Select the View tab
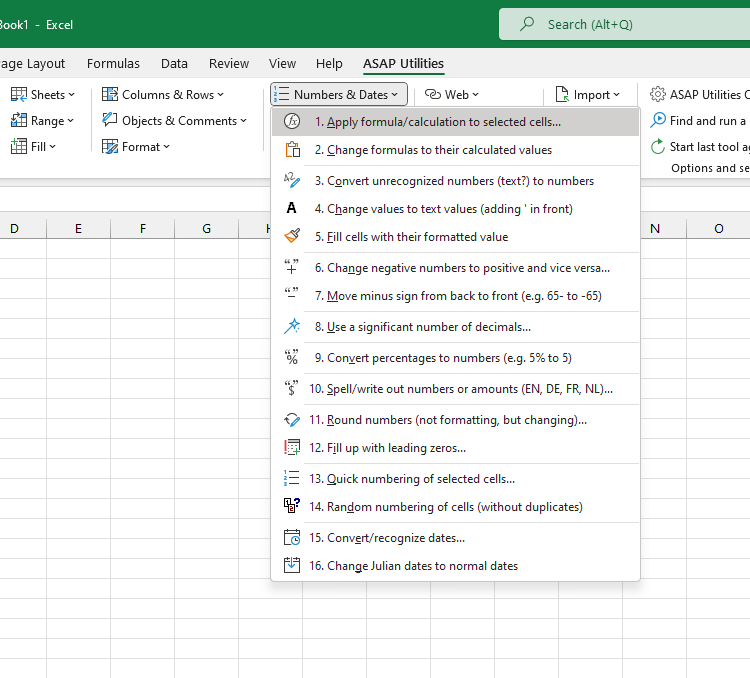 pos(282,63)
